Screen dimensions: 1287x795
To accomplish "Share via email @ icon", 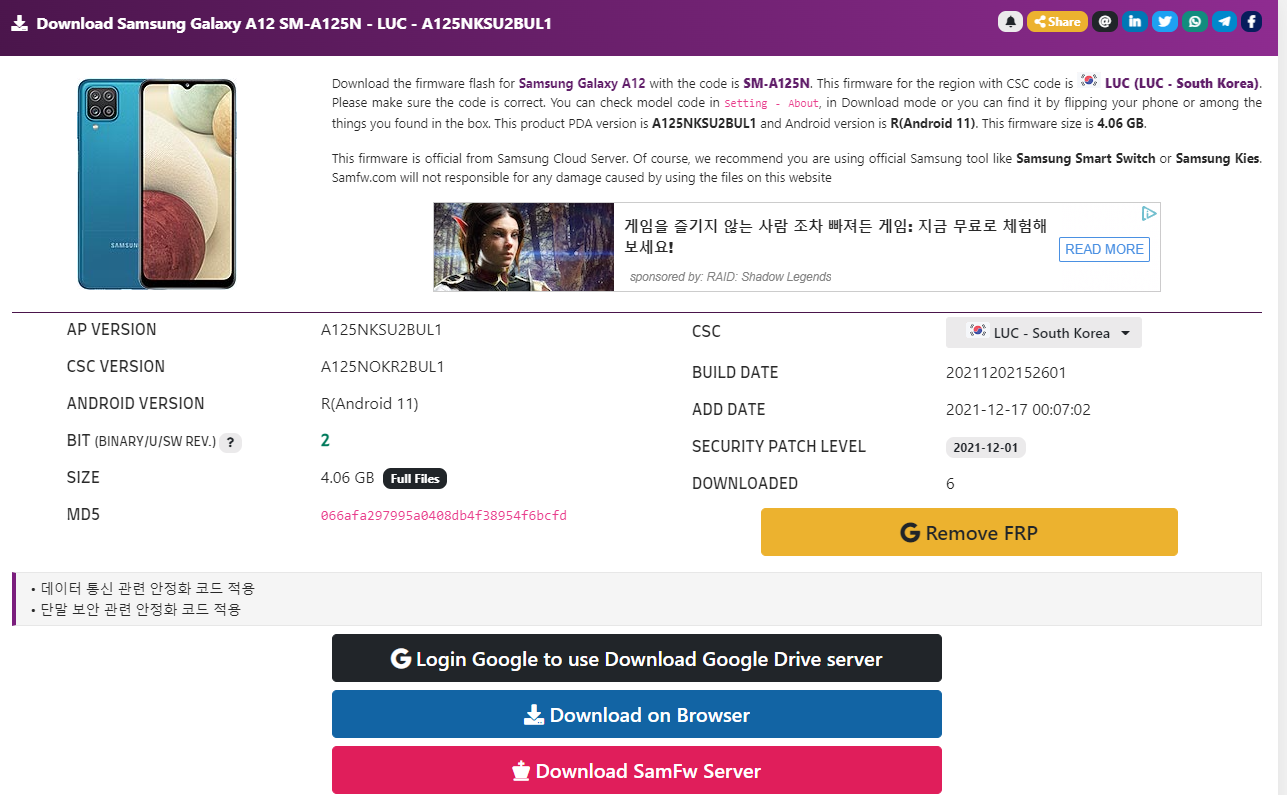I will (x=1105, y=21).
